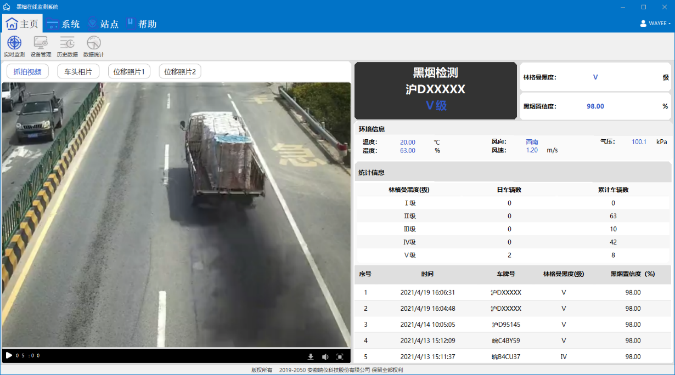Select the 主页 home tab
Screen dimensions: 675x375
pos(22,24)
